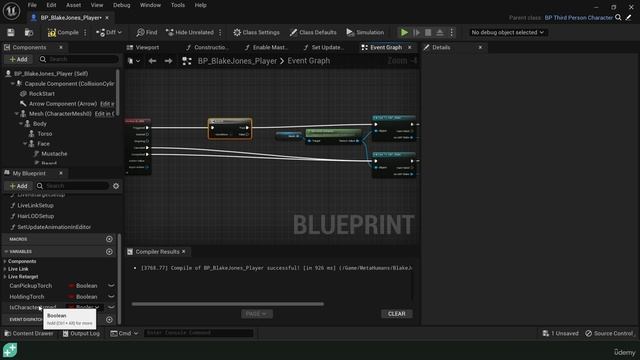
Task: Compile the blueprint
Action: 63,32
